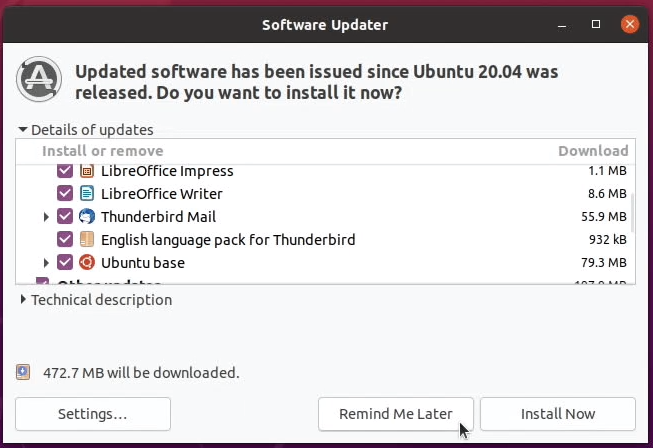Click the LibreOffice Writer document icon
The image size is (653, 448).
point(87,194)
